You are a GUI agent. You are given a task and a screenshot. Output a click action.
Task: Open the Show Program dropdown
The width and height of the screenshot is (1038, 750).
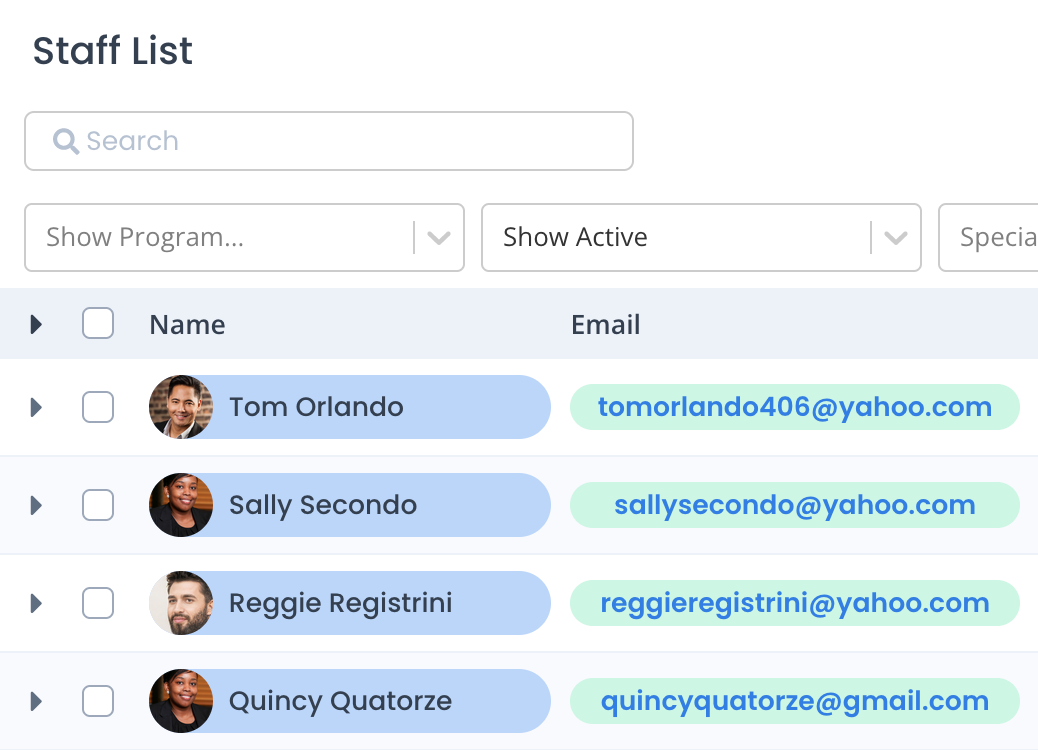244,238
